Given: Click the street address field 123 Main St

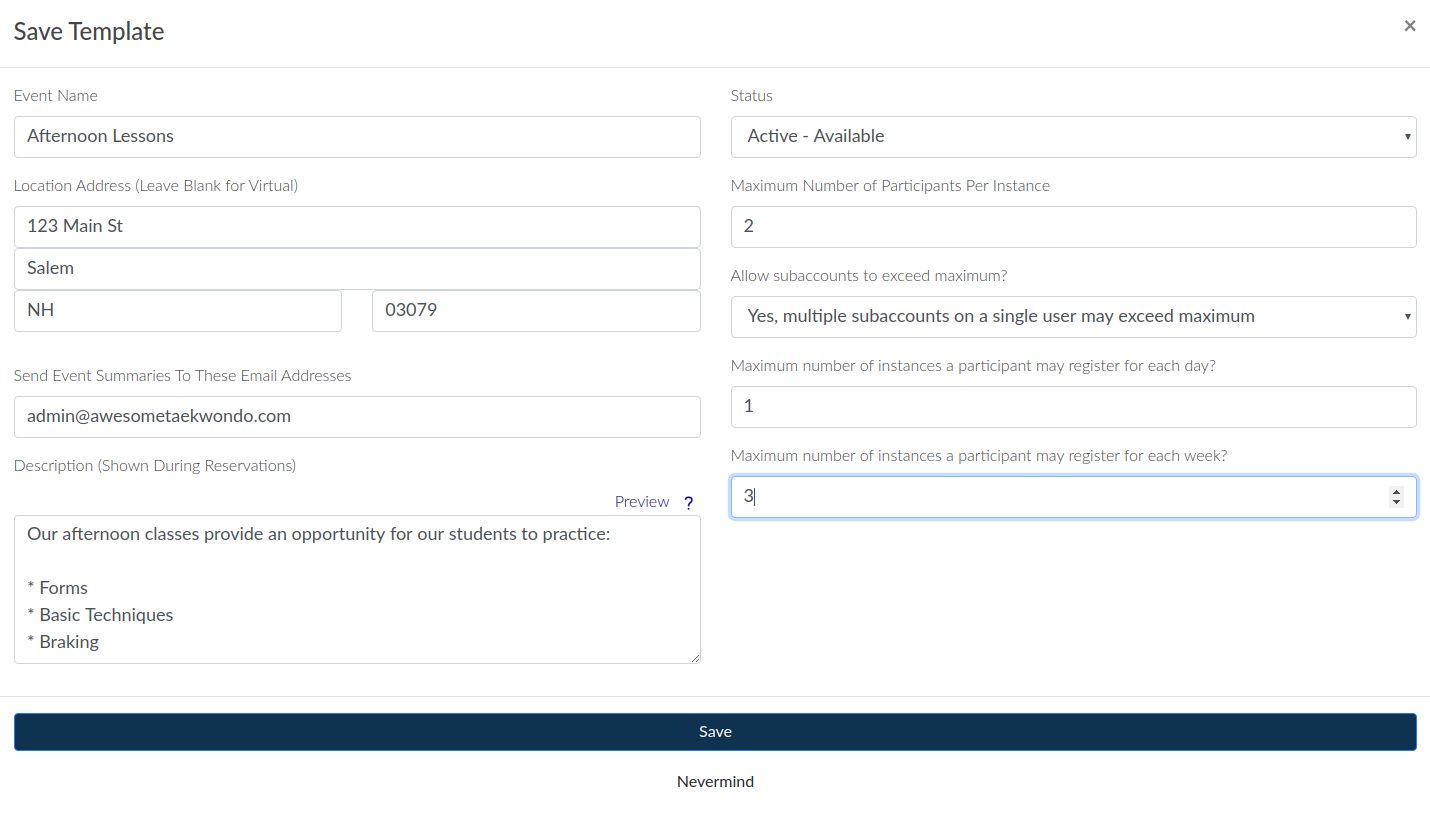Looking at the screenshot, I should (x=357, y=227).
